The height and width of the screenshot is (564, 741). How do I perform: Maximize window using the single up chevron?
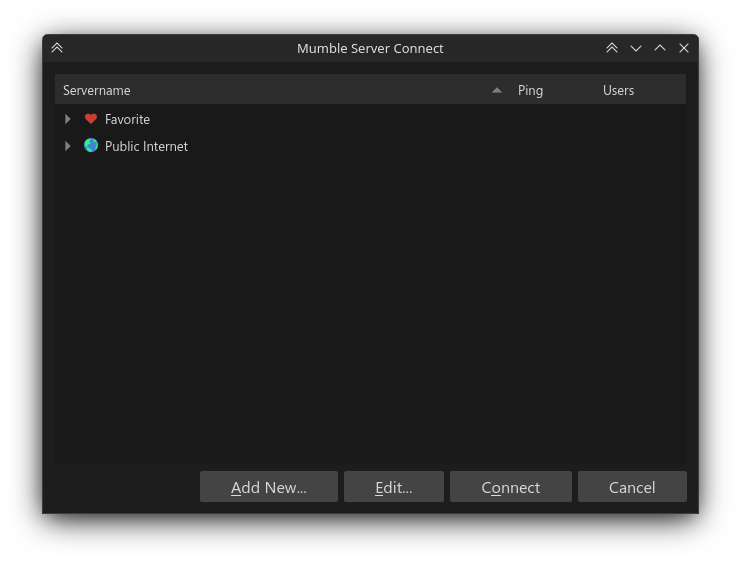(x=660, y=48)
